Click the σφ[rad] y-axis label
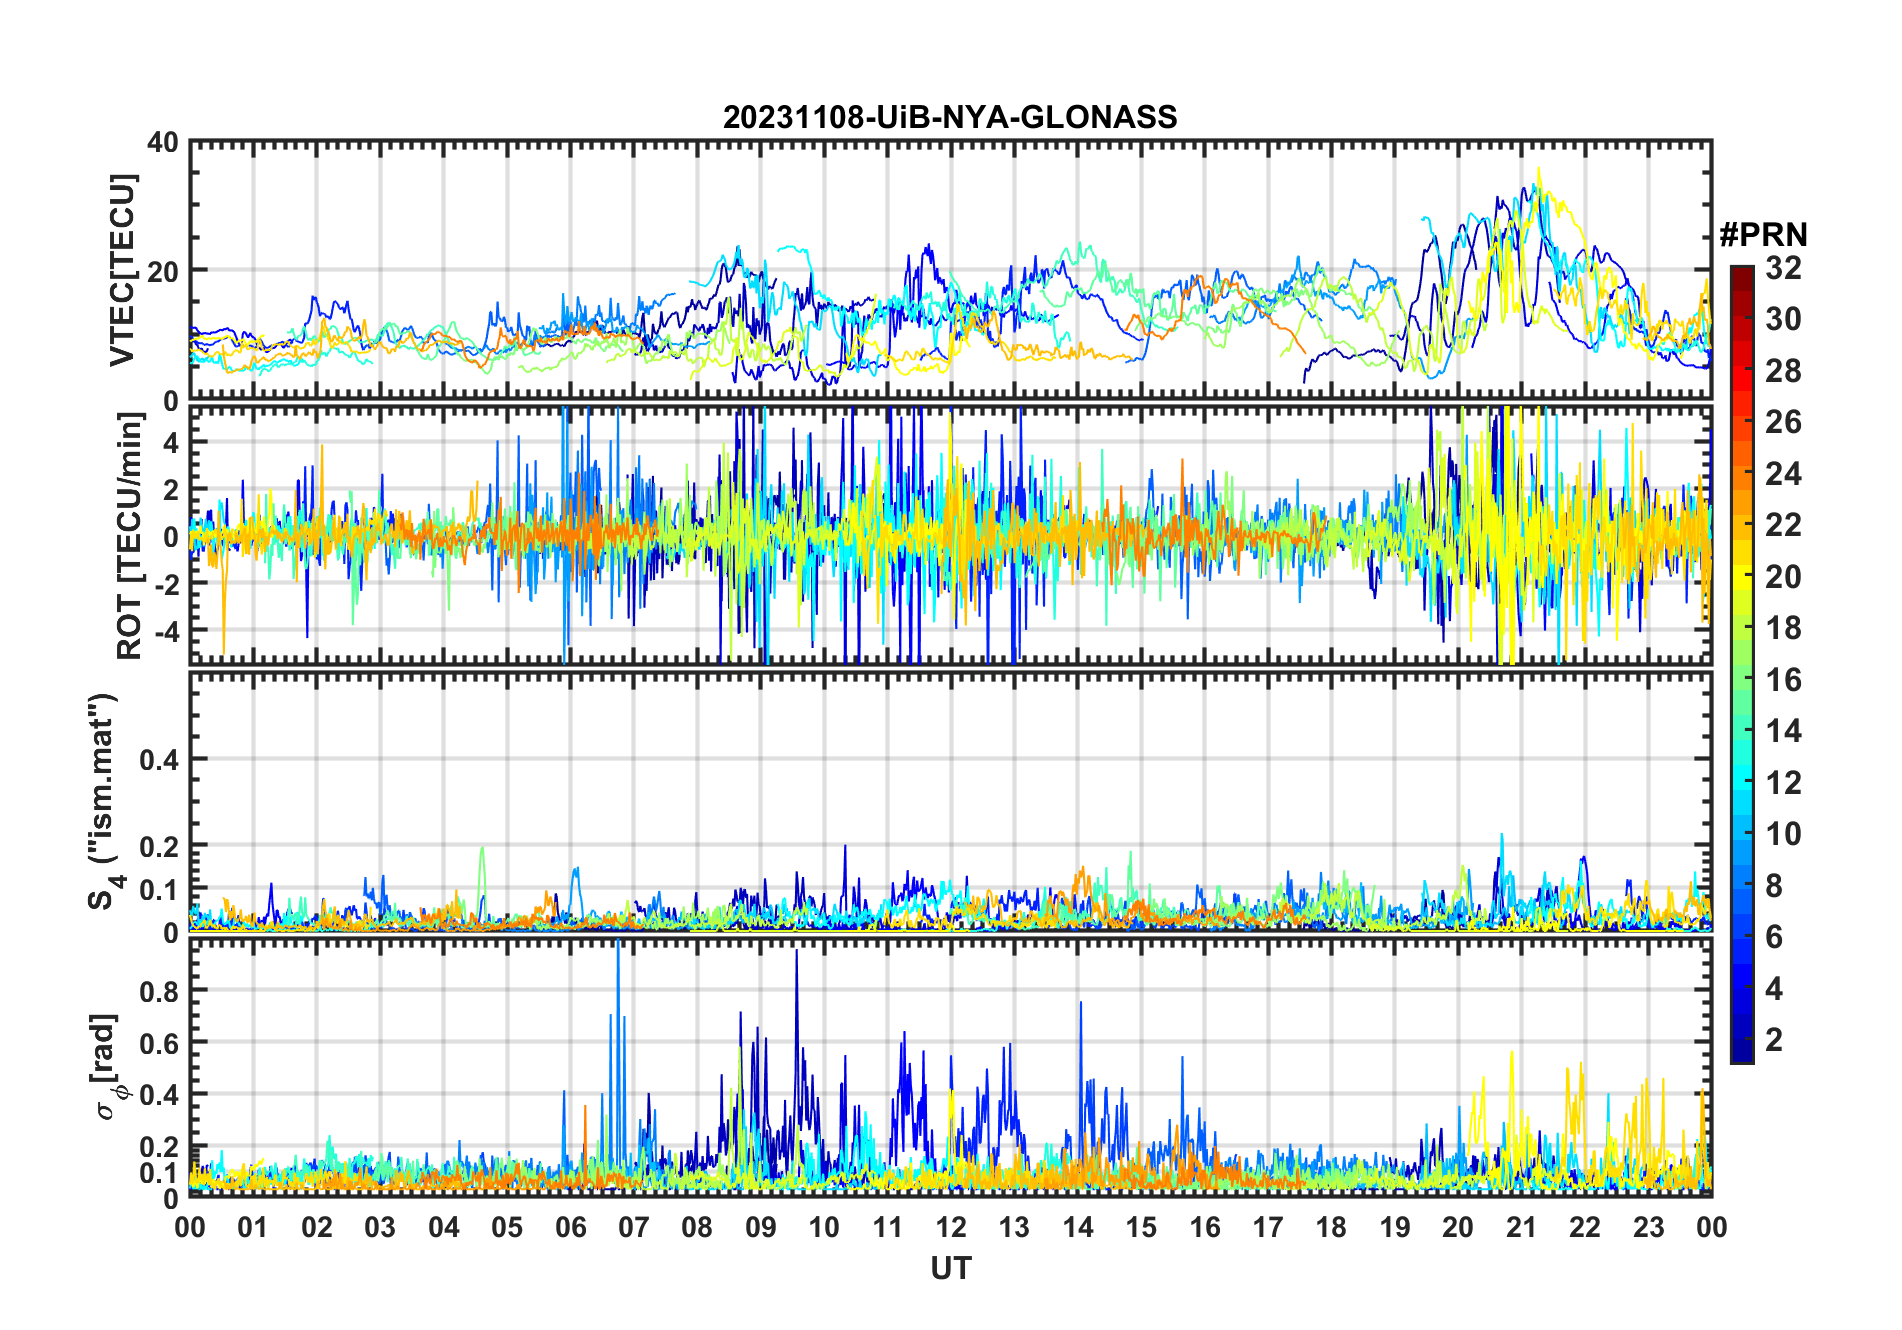The height and width of the screenshot is (1330, 1902). (107, 1067)
